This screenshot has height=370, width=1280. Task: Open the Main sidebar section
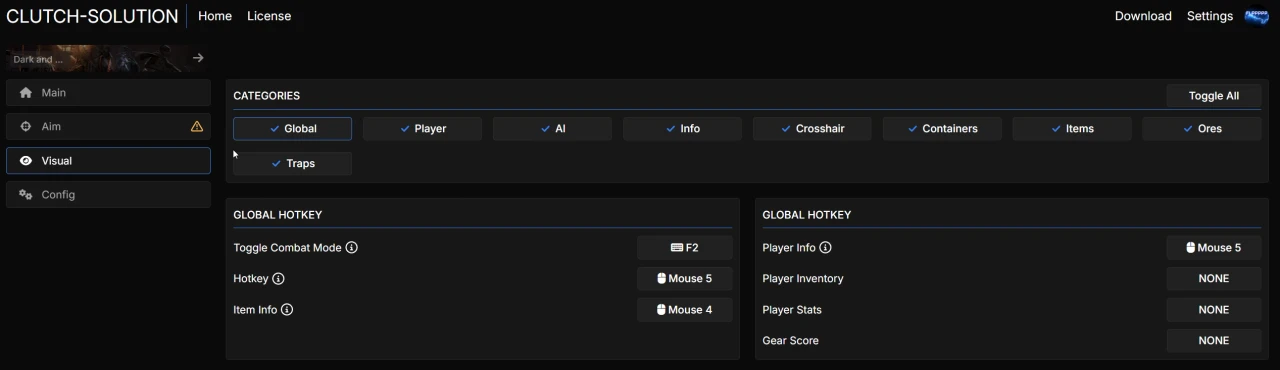(108, 93)
